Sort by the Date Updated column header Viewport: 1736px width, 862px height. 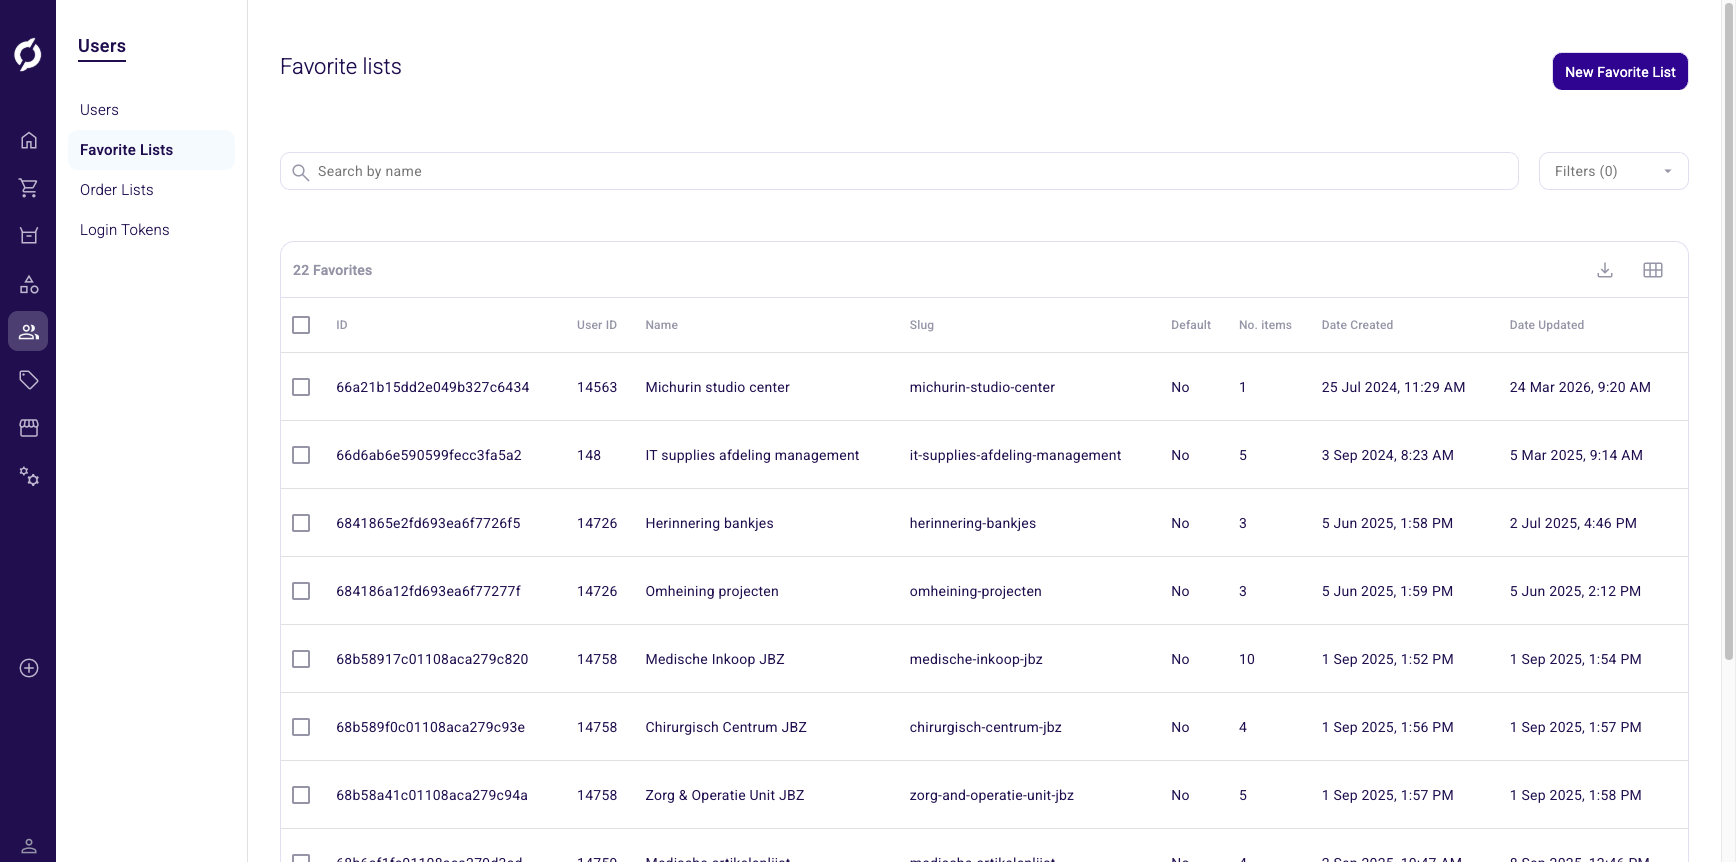pos(1547,325)
